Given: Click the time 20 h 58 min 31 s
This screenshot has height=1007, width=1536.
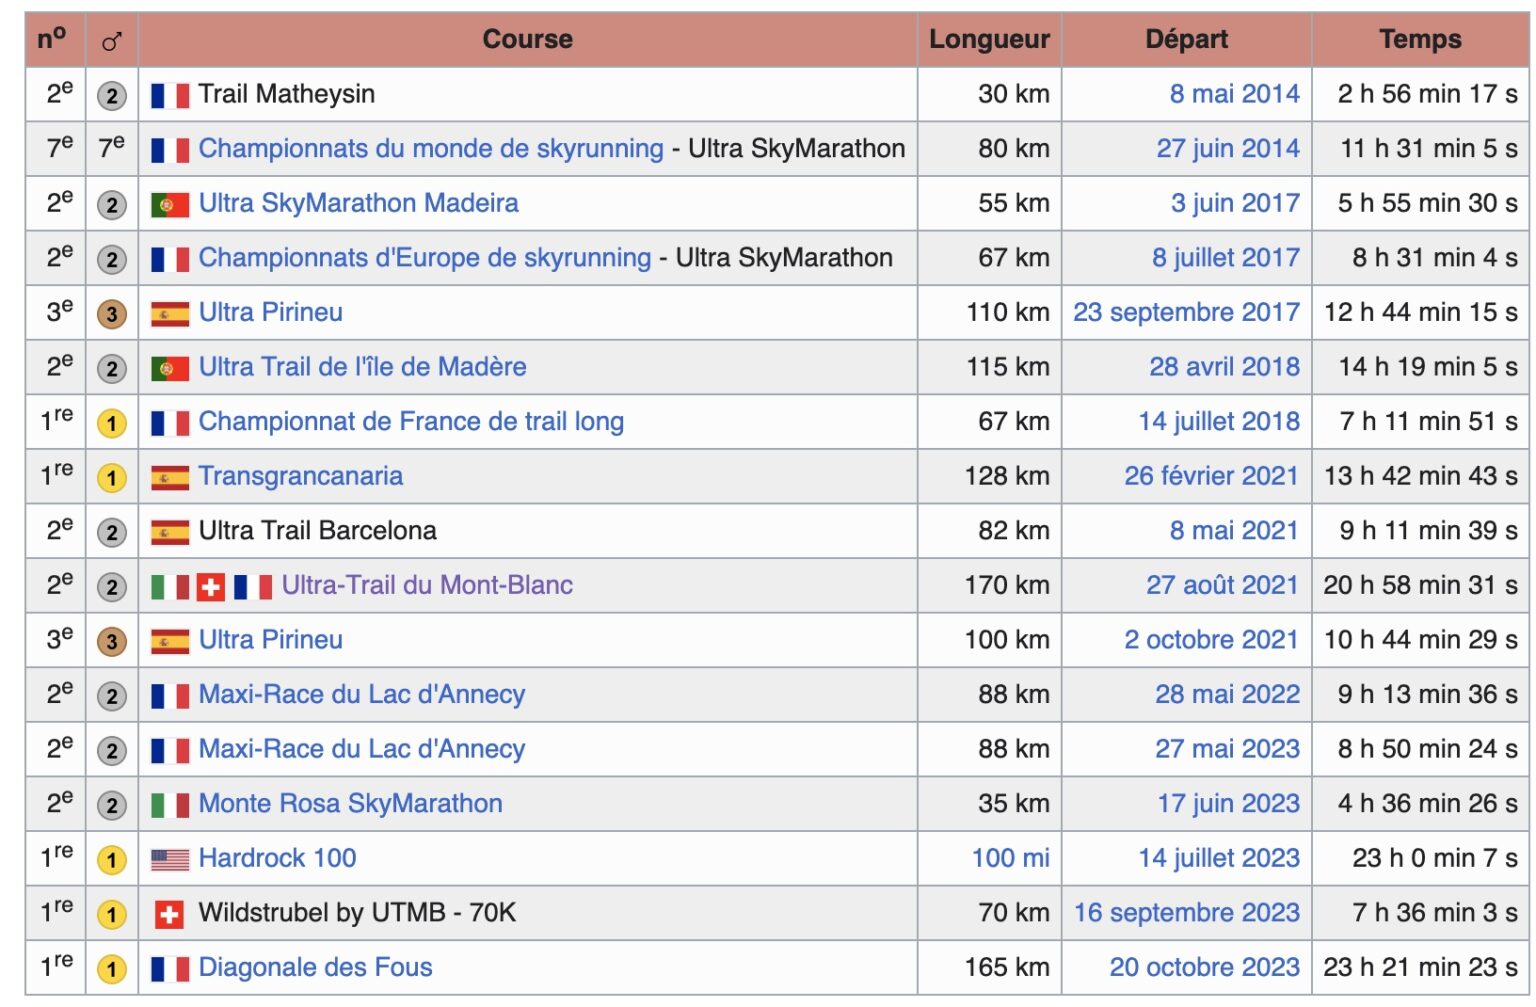Looking at the screenshot, I should click(x=1420, y=585).
